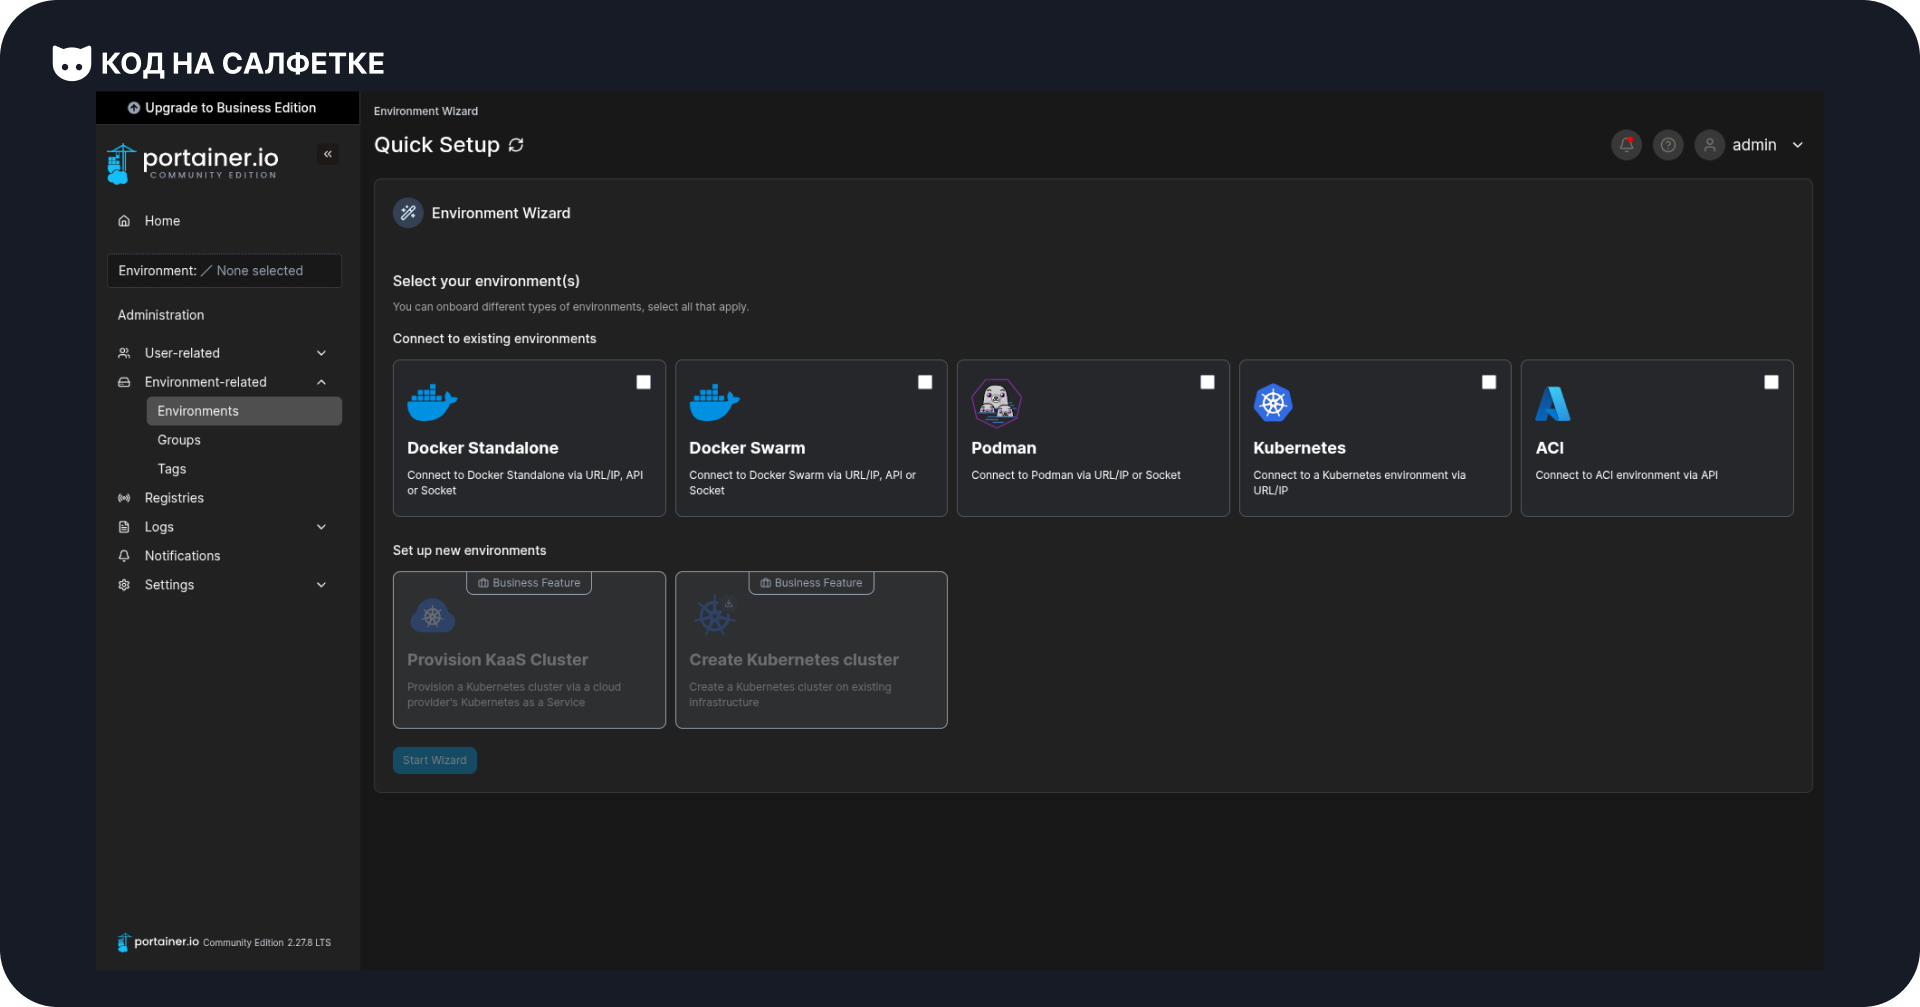Click the Home house icon

click(x=124, y=221)
